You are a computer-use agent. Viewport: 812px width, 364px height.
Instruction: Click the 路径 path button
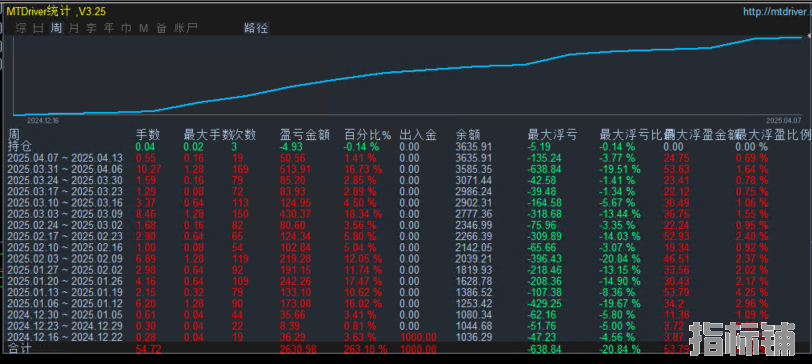(256, 28)
